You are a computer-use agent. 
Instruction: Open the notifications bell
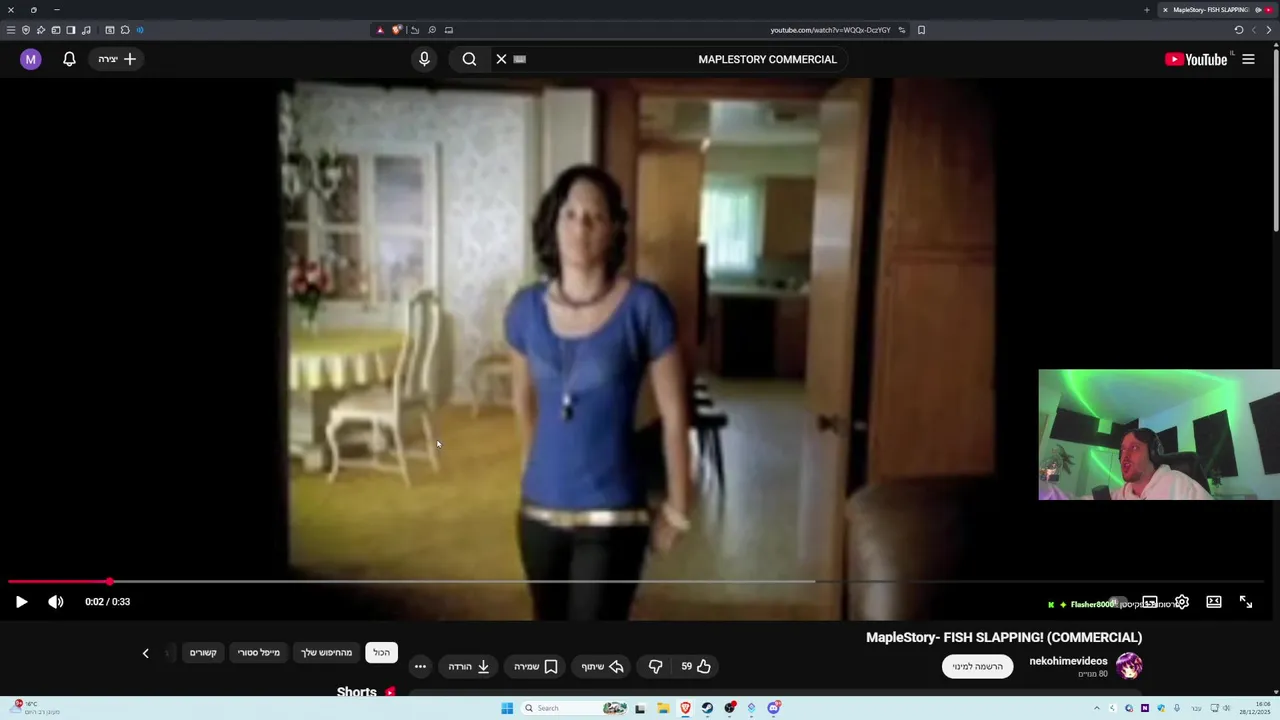[x=69, y=59]
